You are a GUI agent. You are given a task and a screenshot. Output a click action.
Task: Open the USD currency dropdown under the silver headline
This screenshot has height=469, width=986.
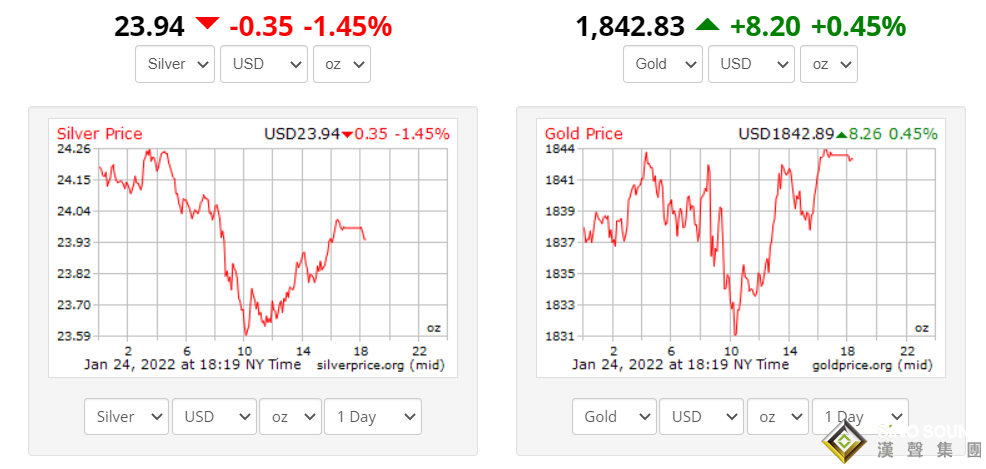click(263, 64)
